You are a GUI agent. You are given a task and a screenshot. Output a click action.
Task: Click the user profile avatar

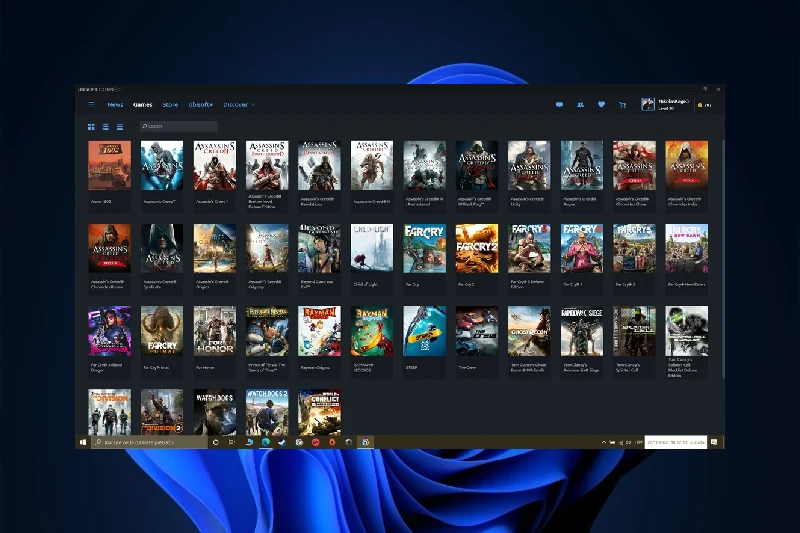point(648,104)
